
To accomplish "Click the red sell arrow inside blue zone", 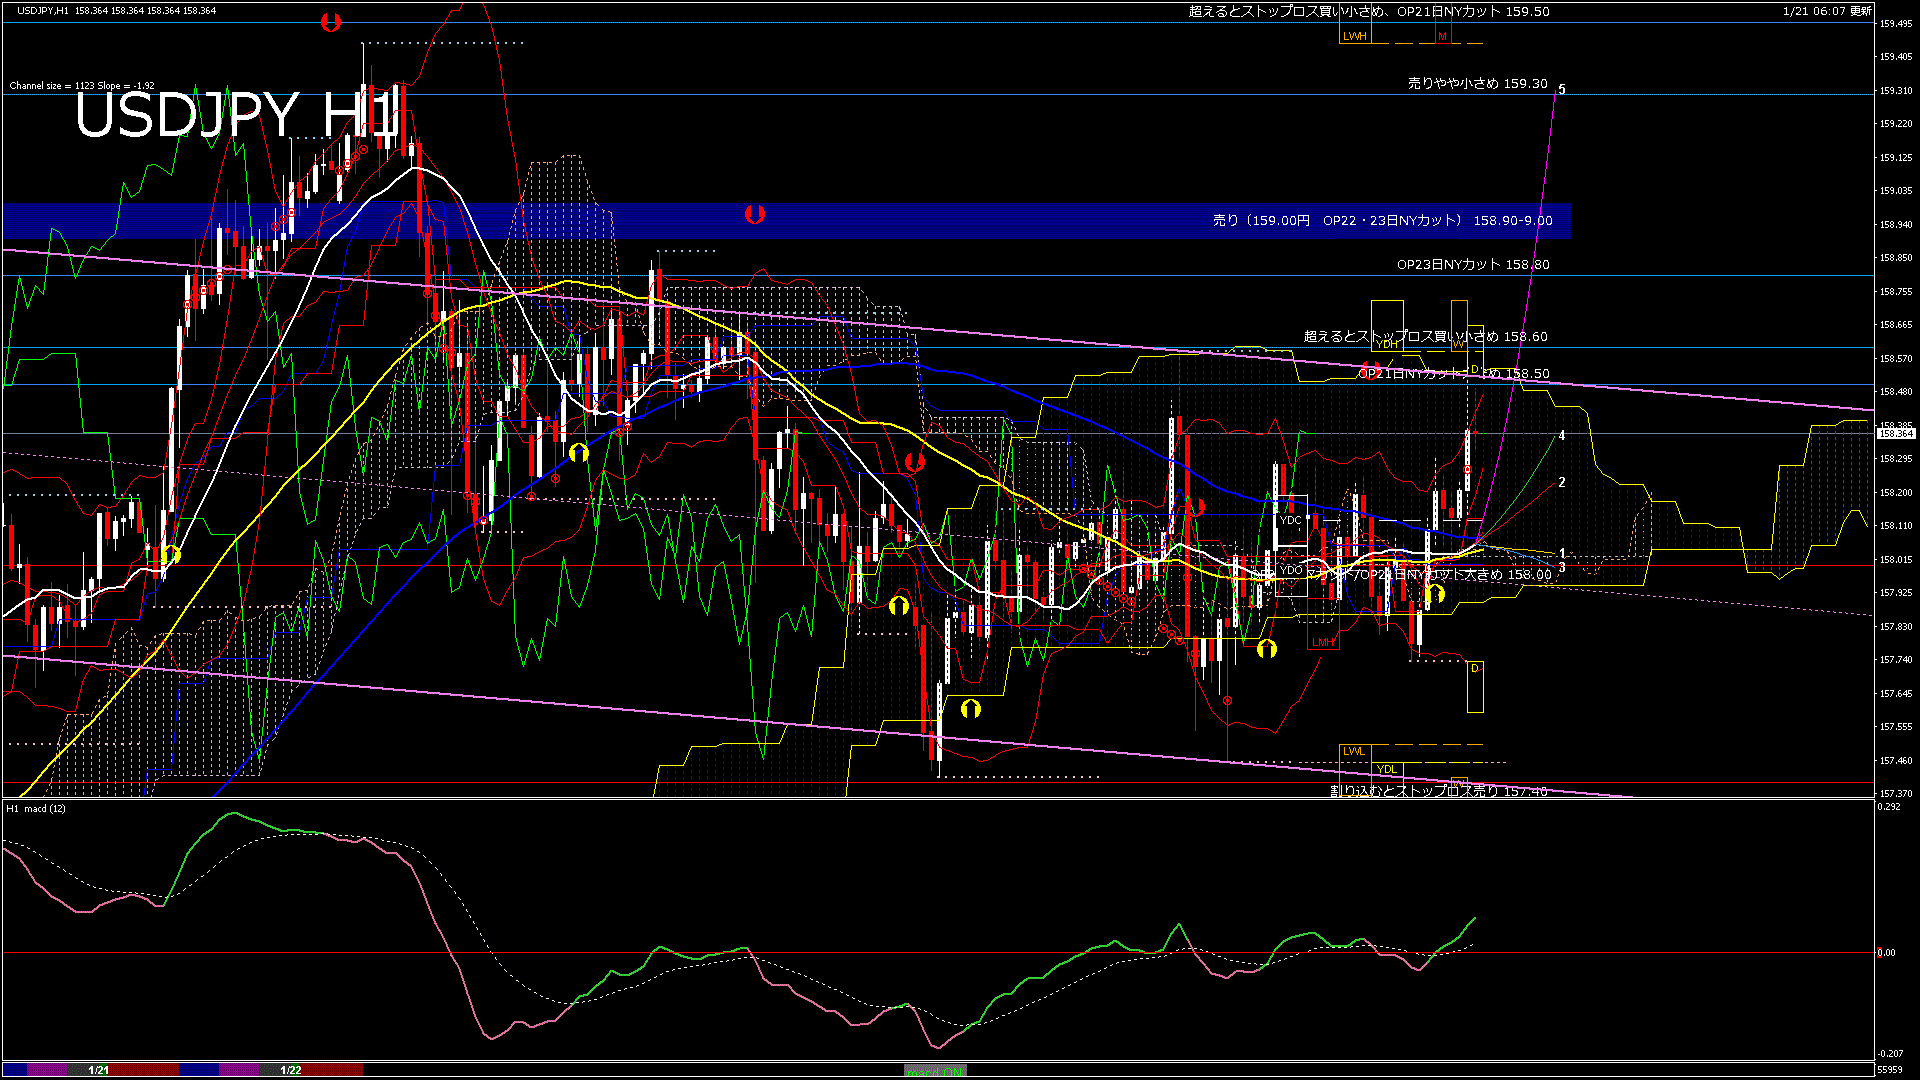I will [755, 214].
